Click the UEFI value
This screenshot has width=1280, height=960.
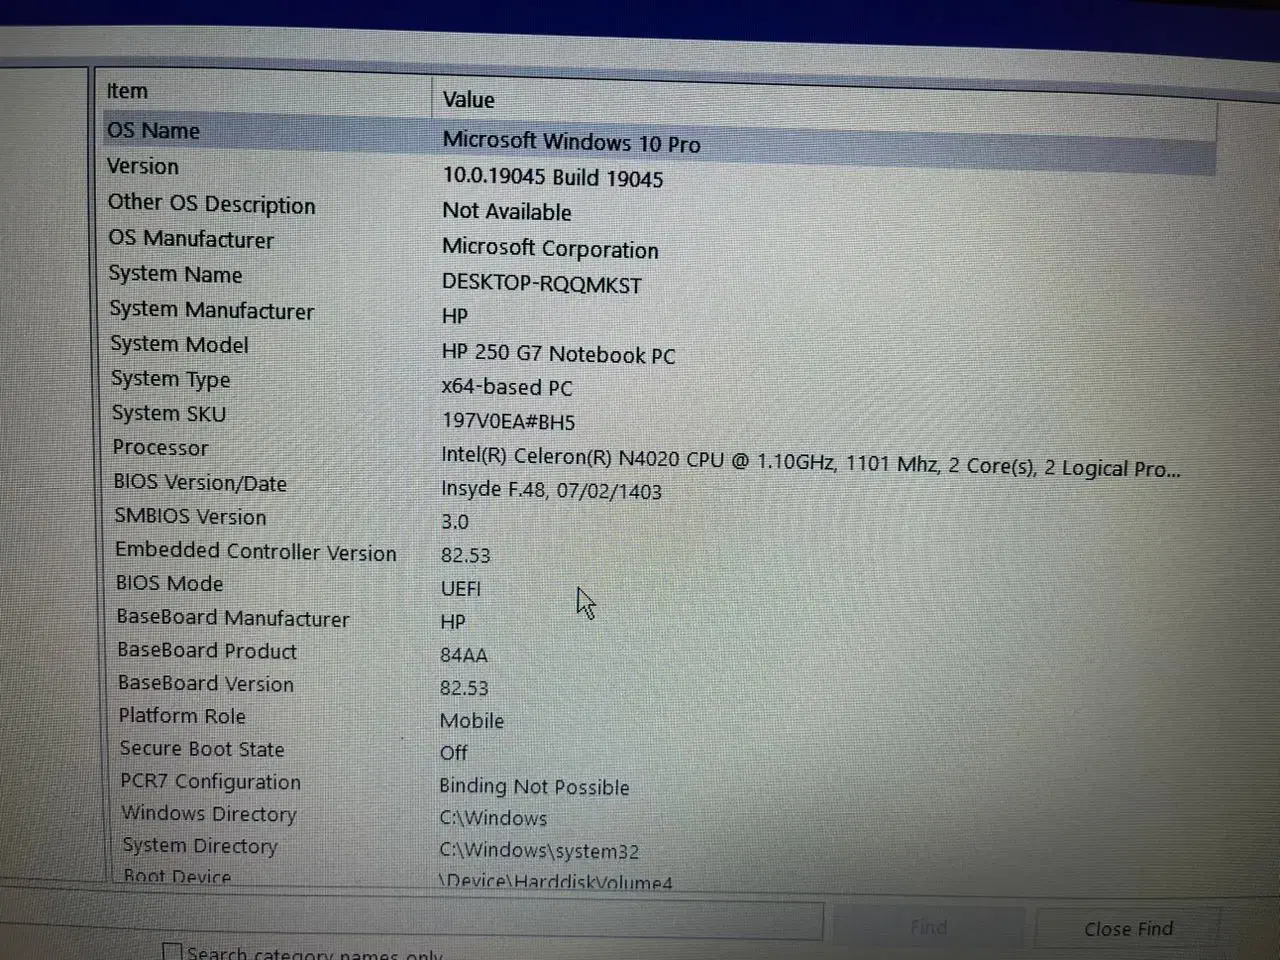point(461,589)
